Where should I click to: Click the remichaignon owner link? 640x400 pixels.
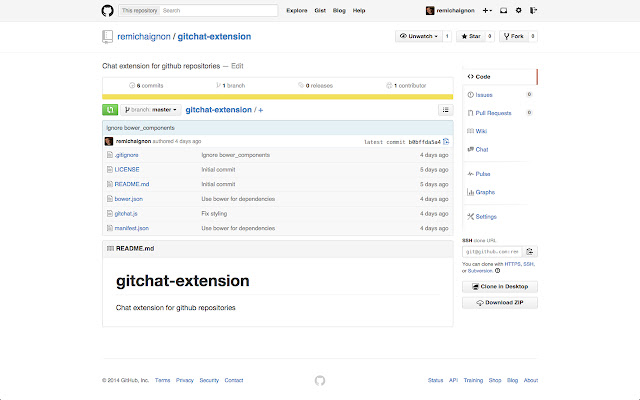click(x=144, y=37)
